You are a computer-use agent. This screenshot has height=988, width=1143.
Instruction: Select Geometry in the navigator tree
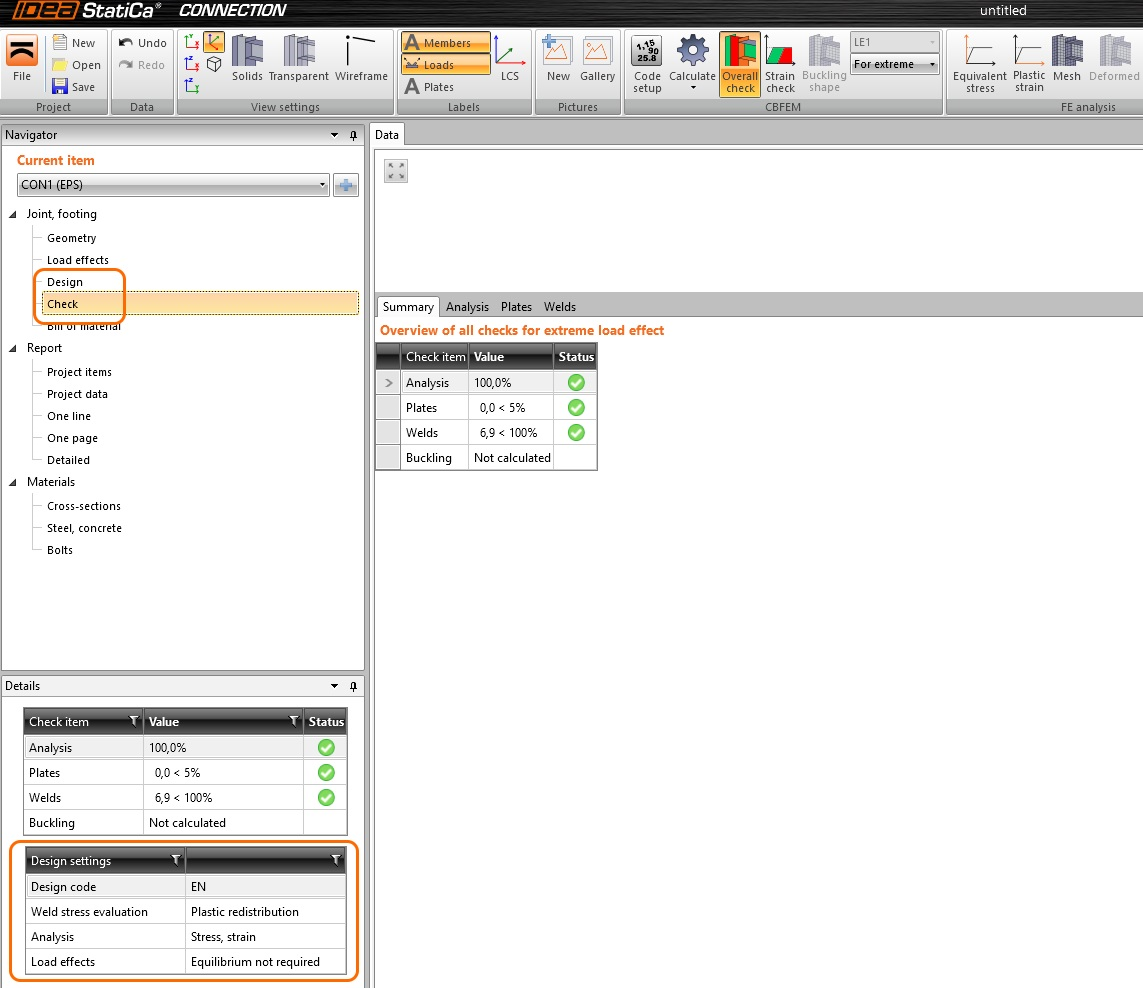point(72,238)
